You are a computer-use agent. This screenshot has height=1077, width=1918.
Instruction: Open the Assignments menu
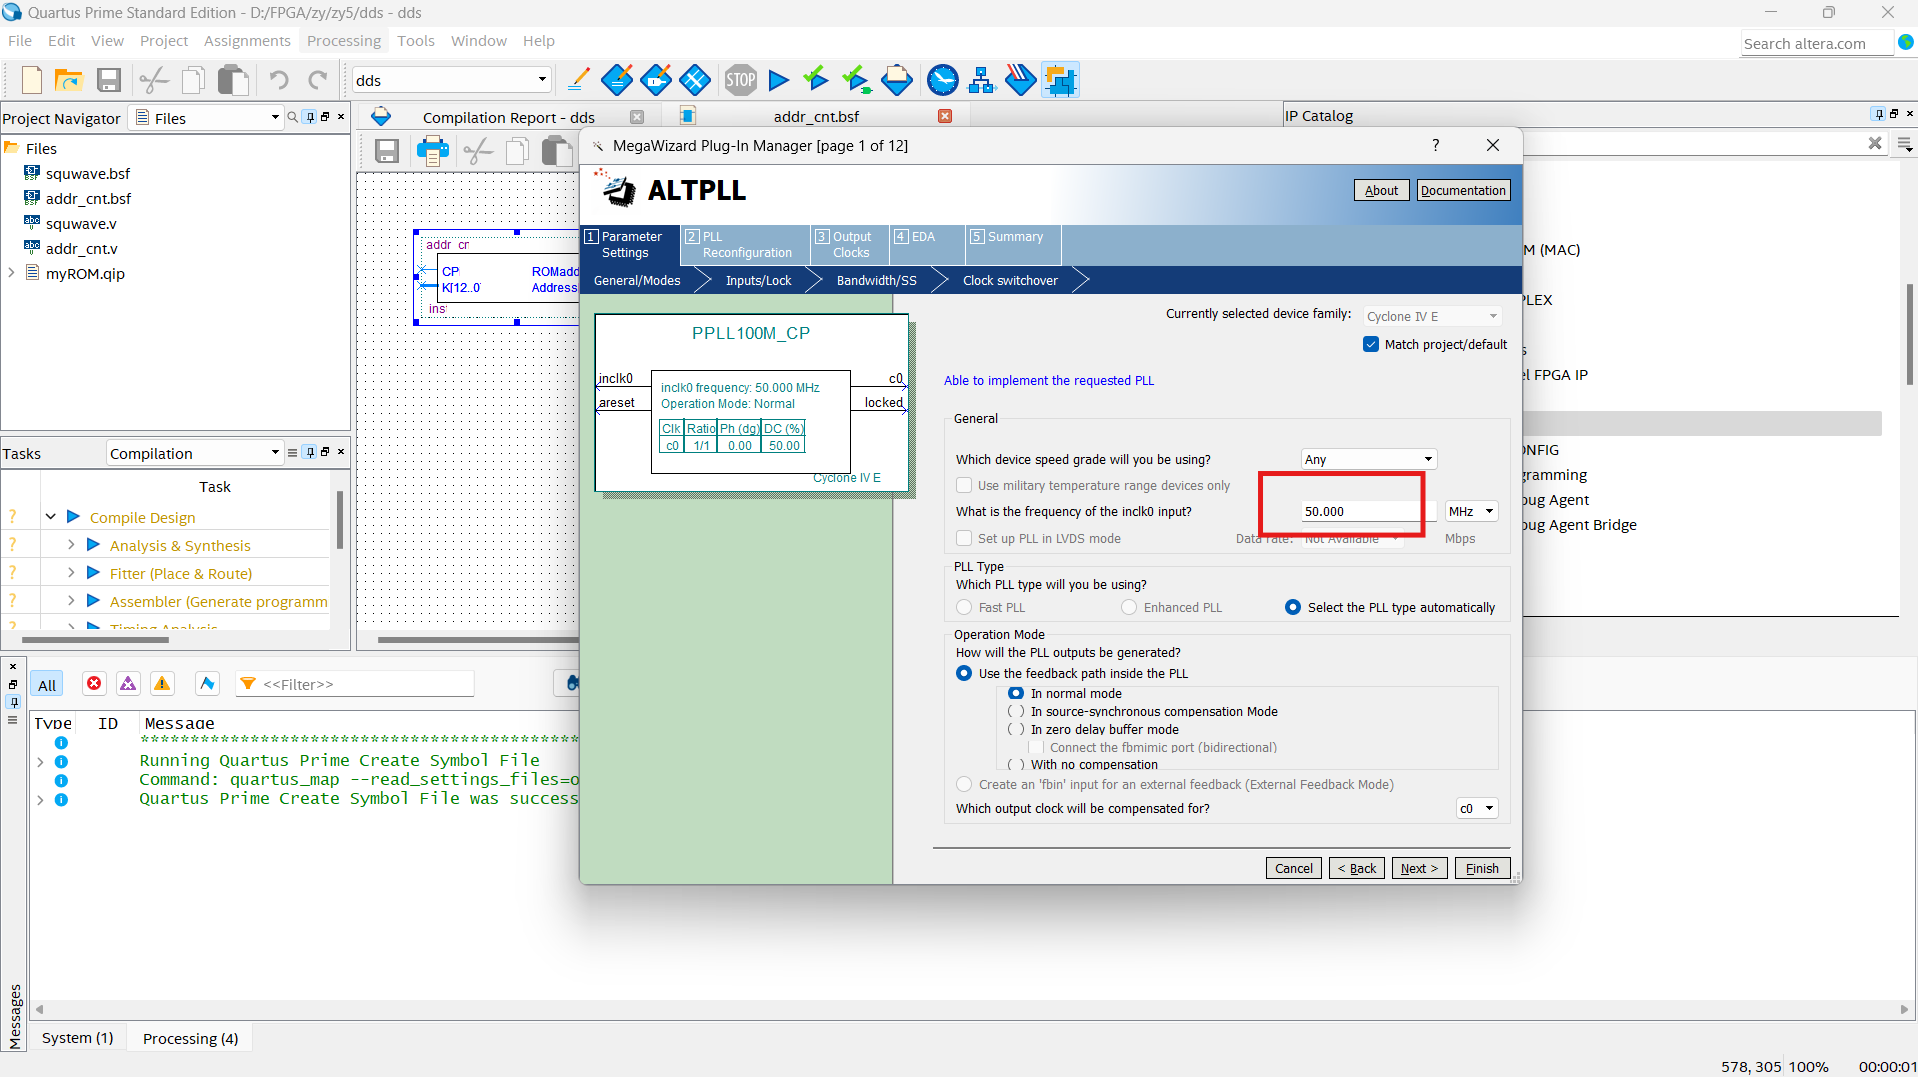pyautogui.click(x=247, y=41)
